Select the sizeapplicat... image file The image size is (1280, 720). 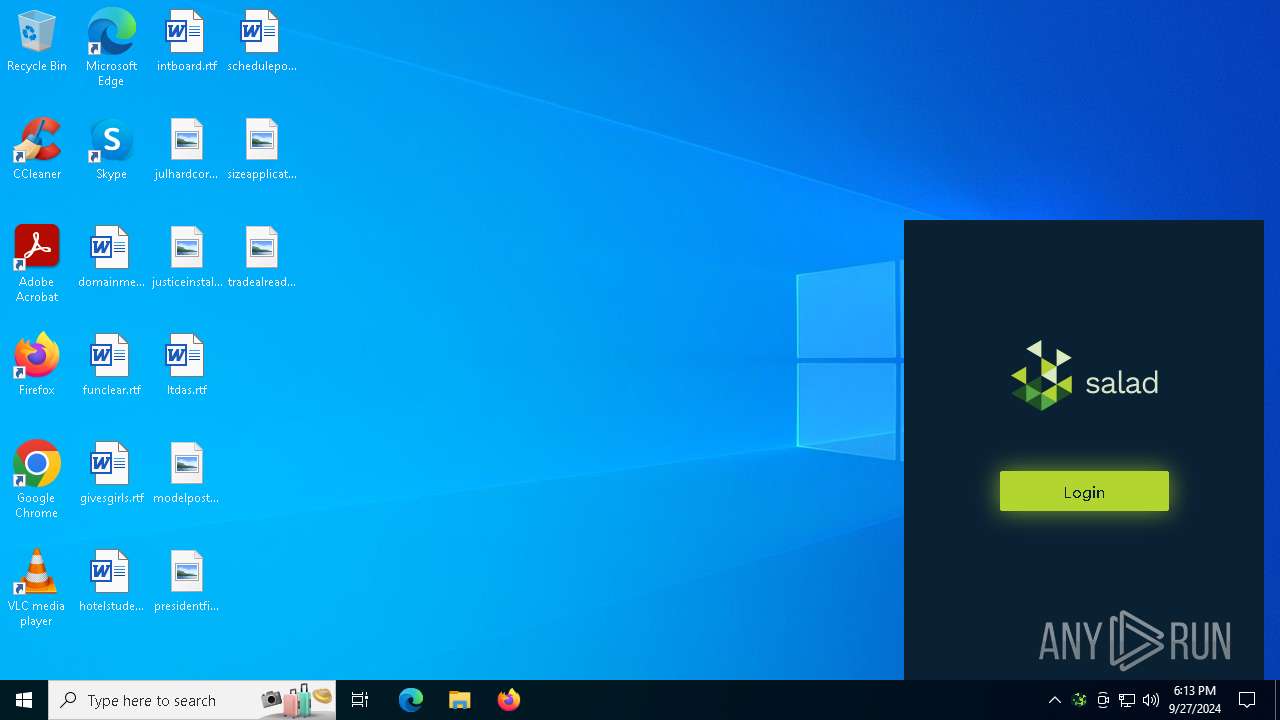(x=261, y=150)
